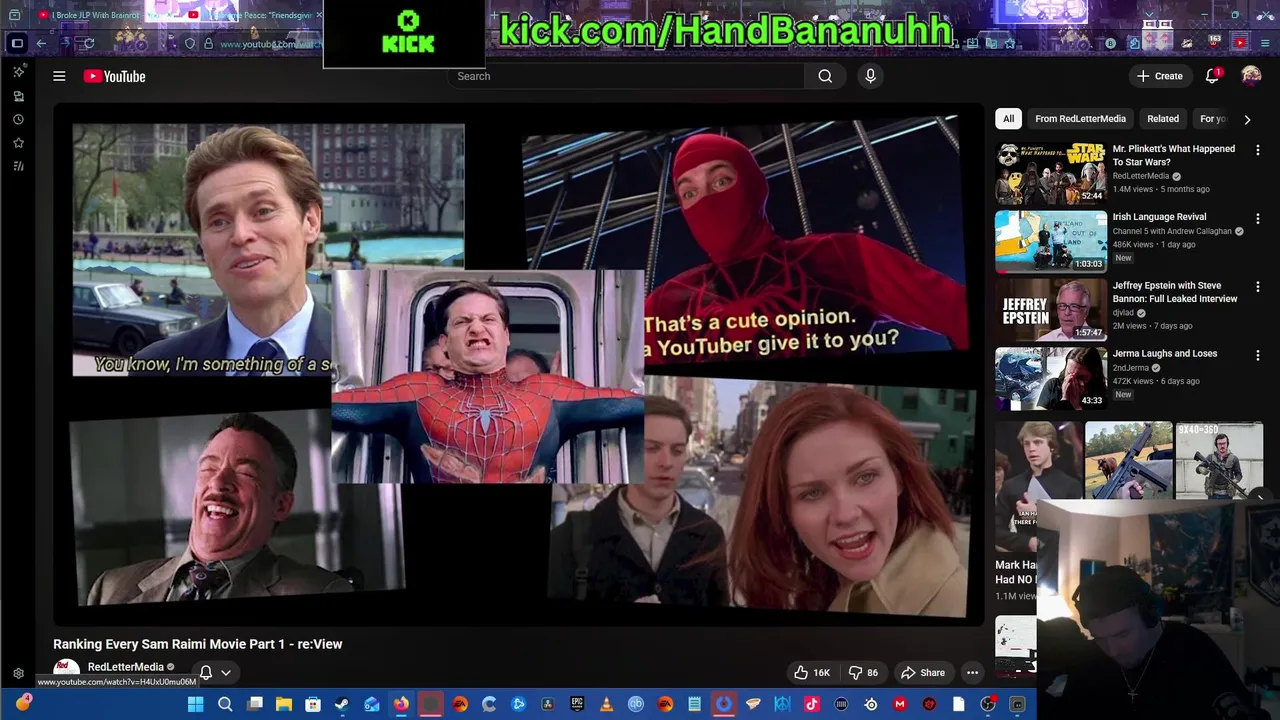Click the Irish Language Revival thumbnail
1280x720 pixels.
1050,241
